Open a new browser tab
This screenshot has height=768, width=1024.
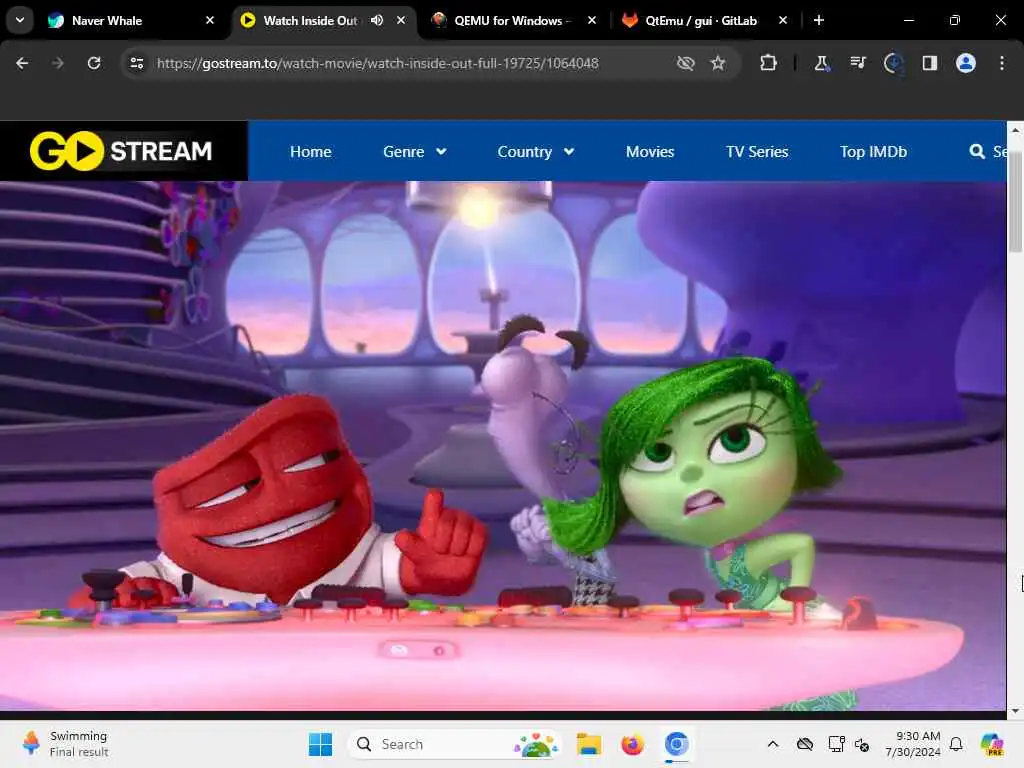(819, 20)
